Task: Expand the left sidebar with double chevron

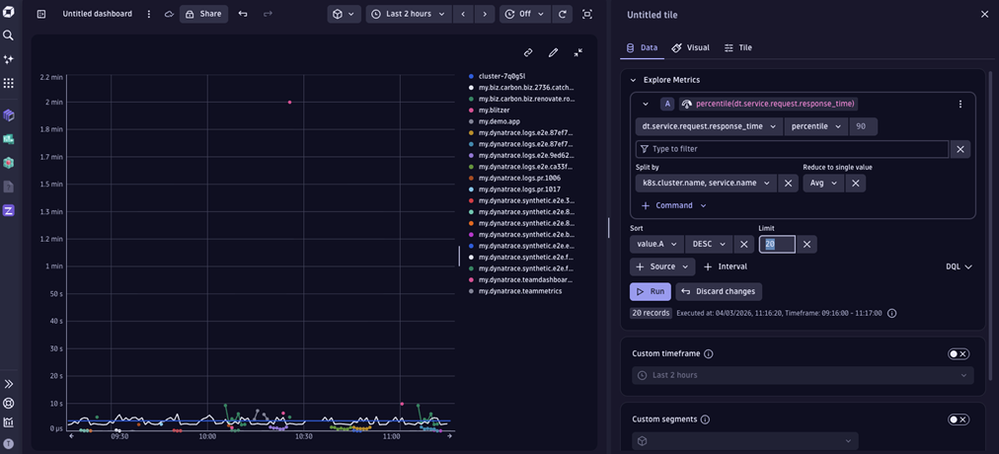Action: click(8, 384)
